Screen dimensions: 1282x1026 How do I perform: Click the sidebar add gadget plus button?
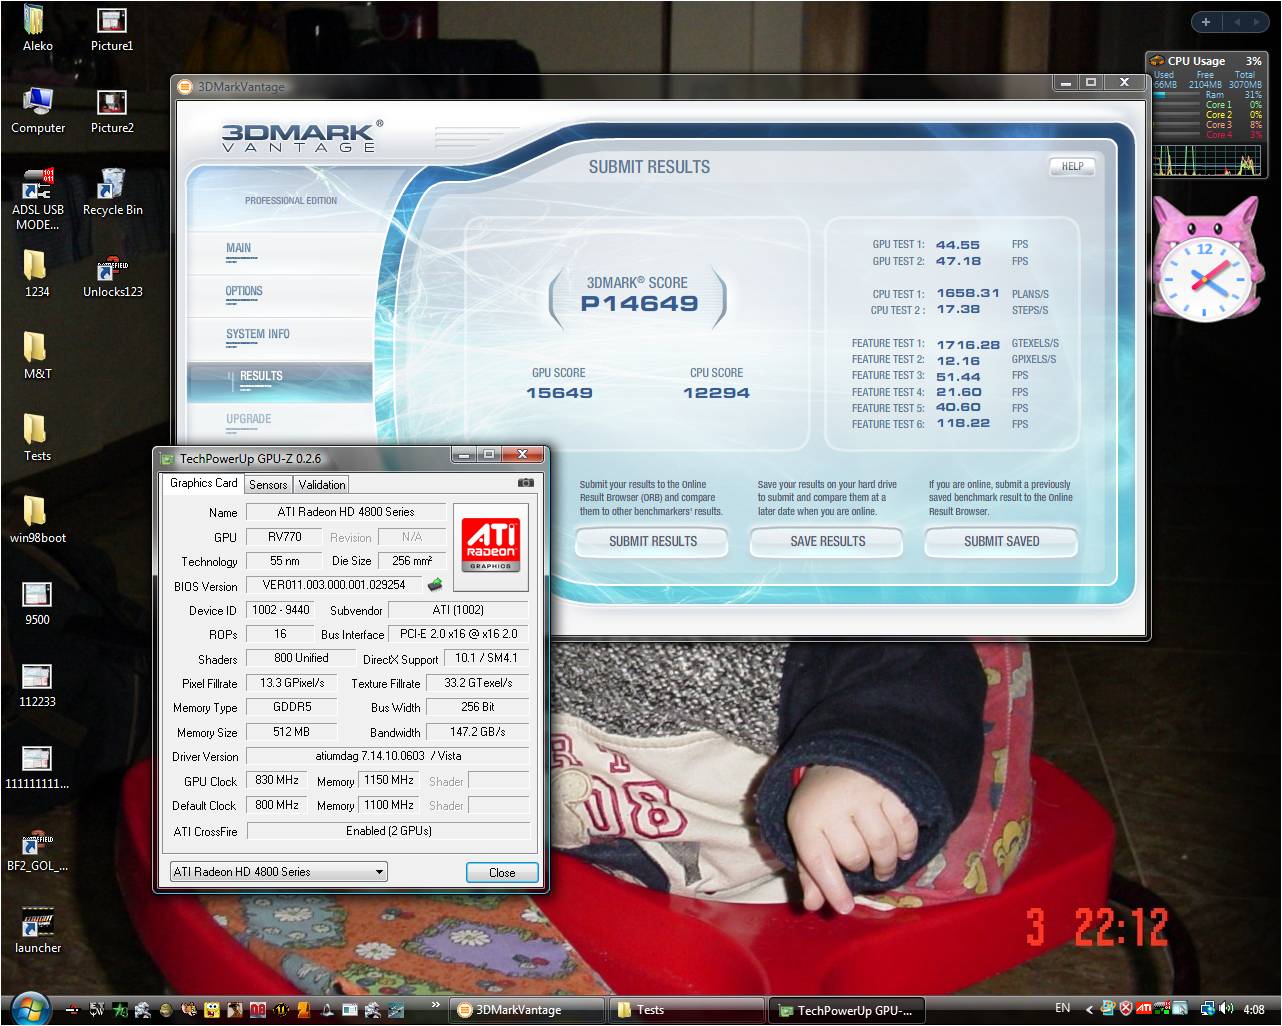click(1205, 22)
